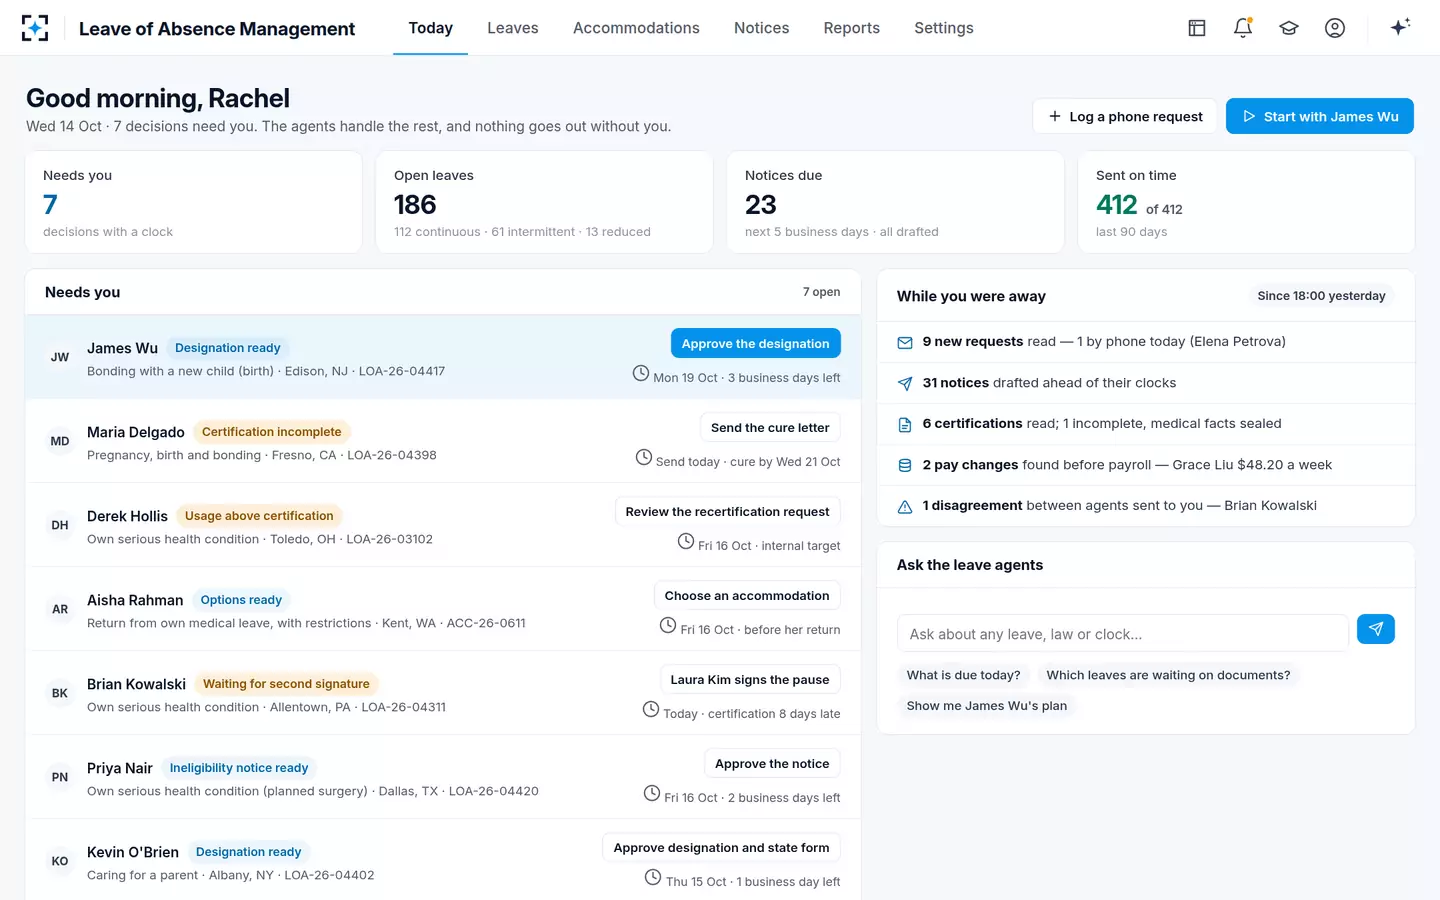
Task: Click document icon beside 6 certifications
Action: click(x=905, y=424)
